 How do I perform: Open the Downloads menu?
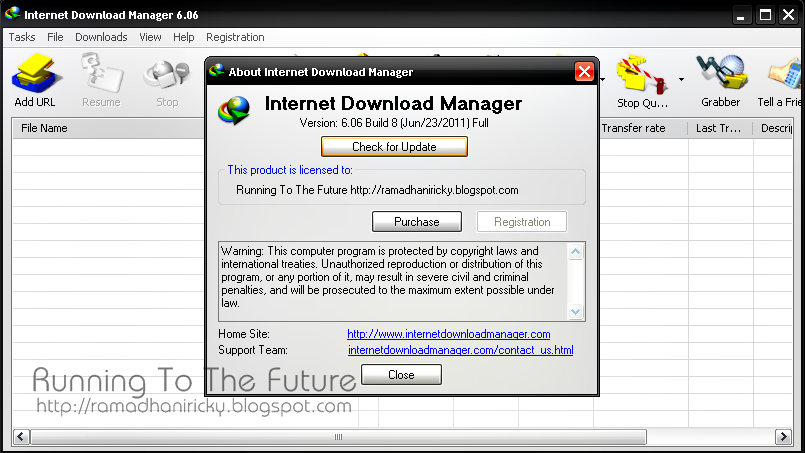(x=101, y=37)
